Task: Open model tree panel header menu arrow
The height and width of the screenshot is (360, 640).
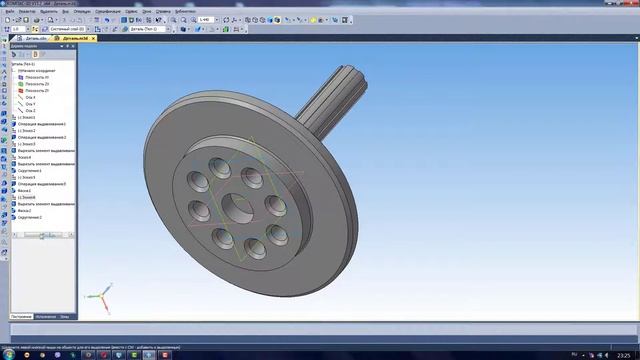Action: coord(62,46)
